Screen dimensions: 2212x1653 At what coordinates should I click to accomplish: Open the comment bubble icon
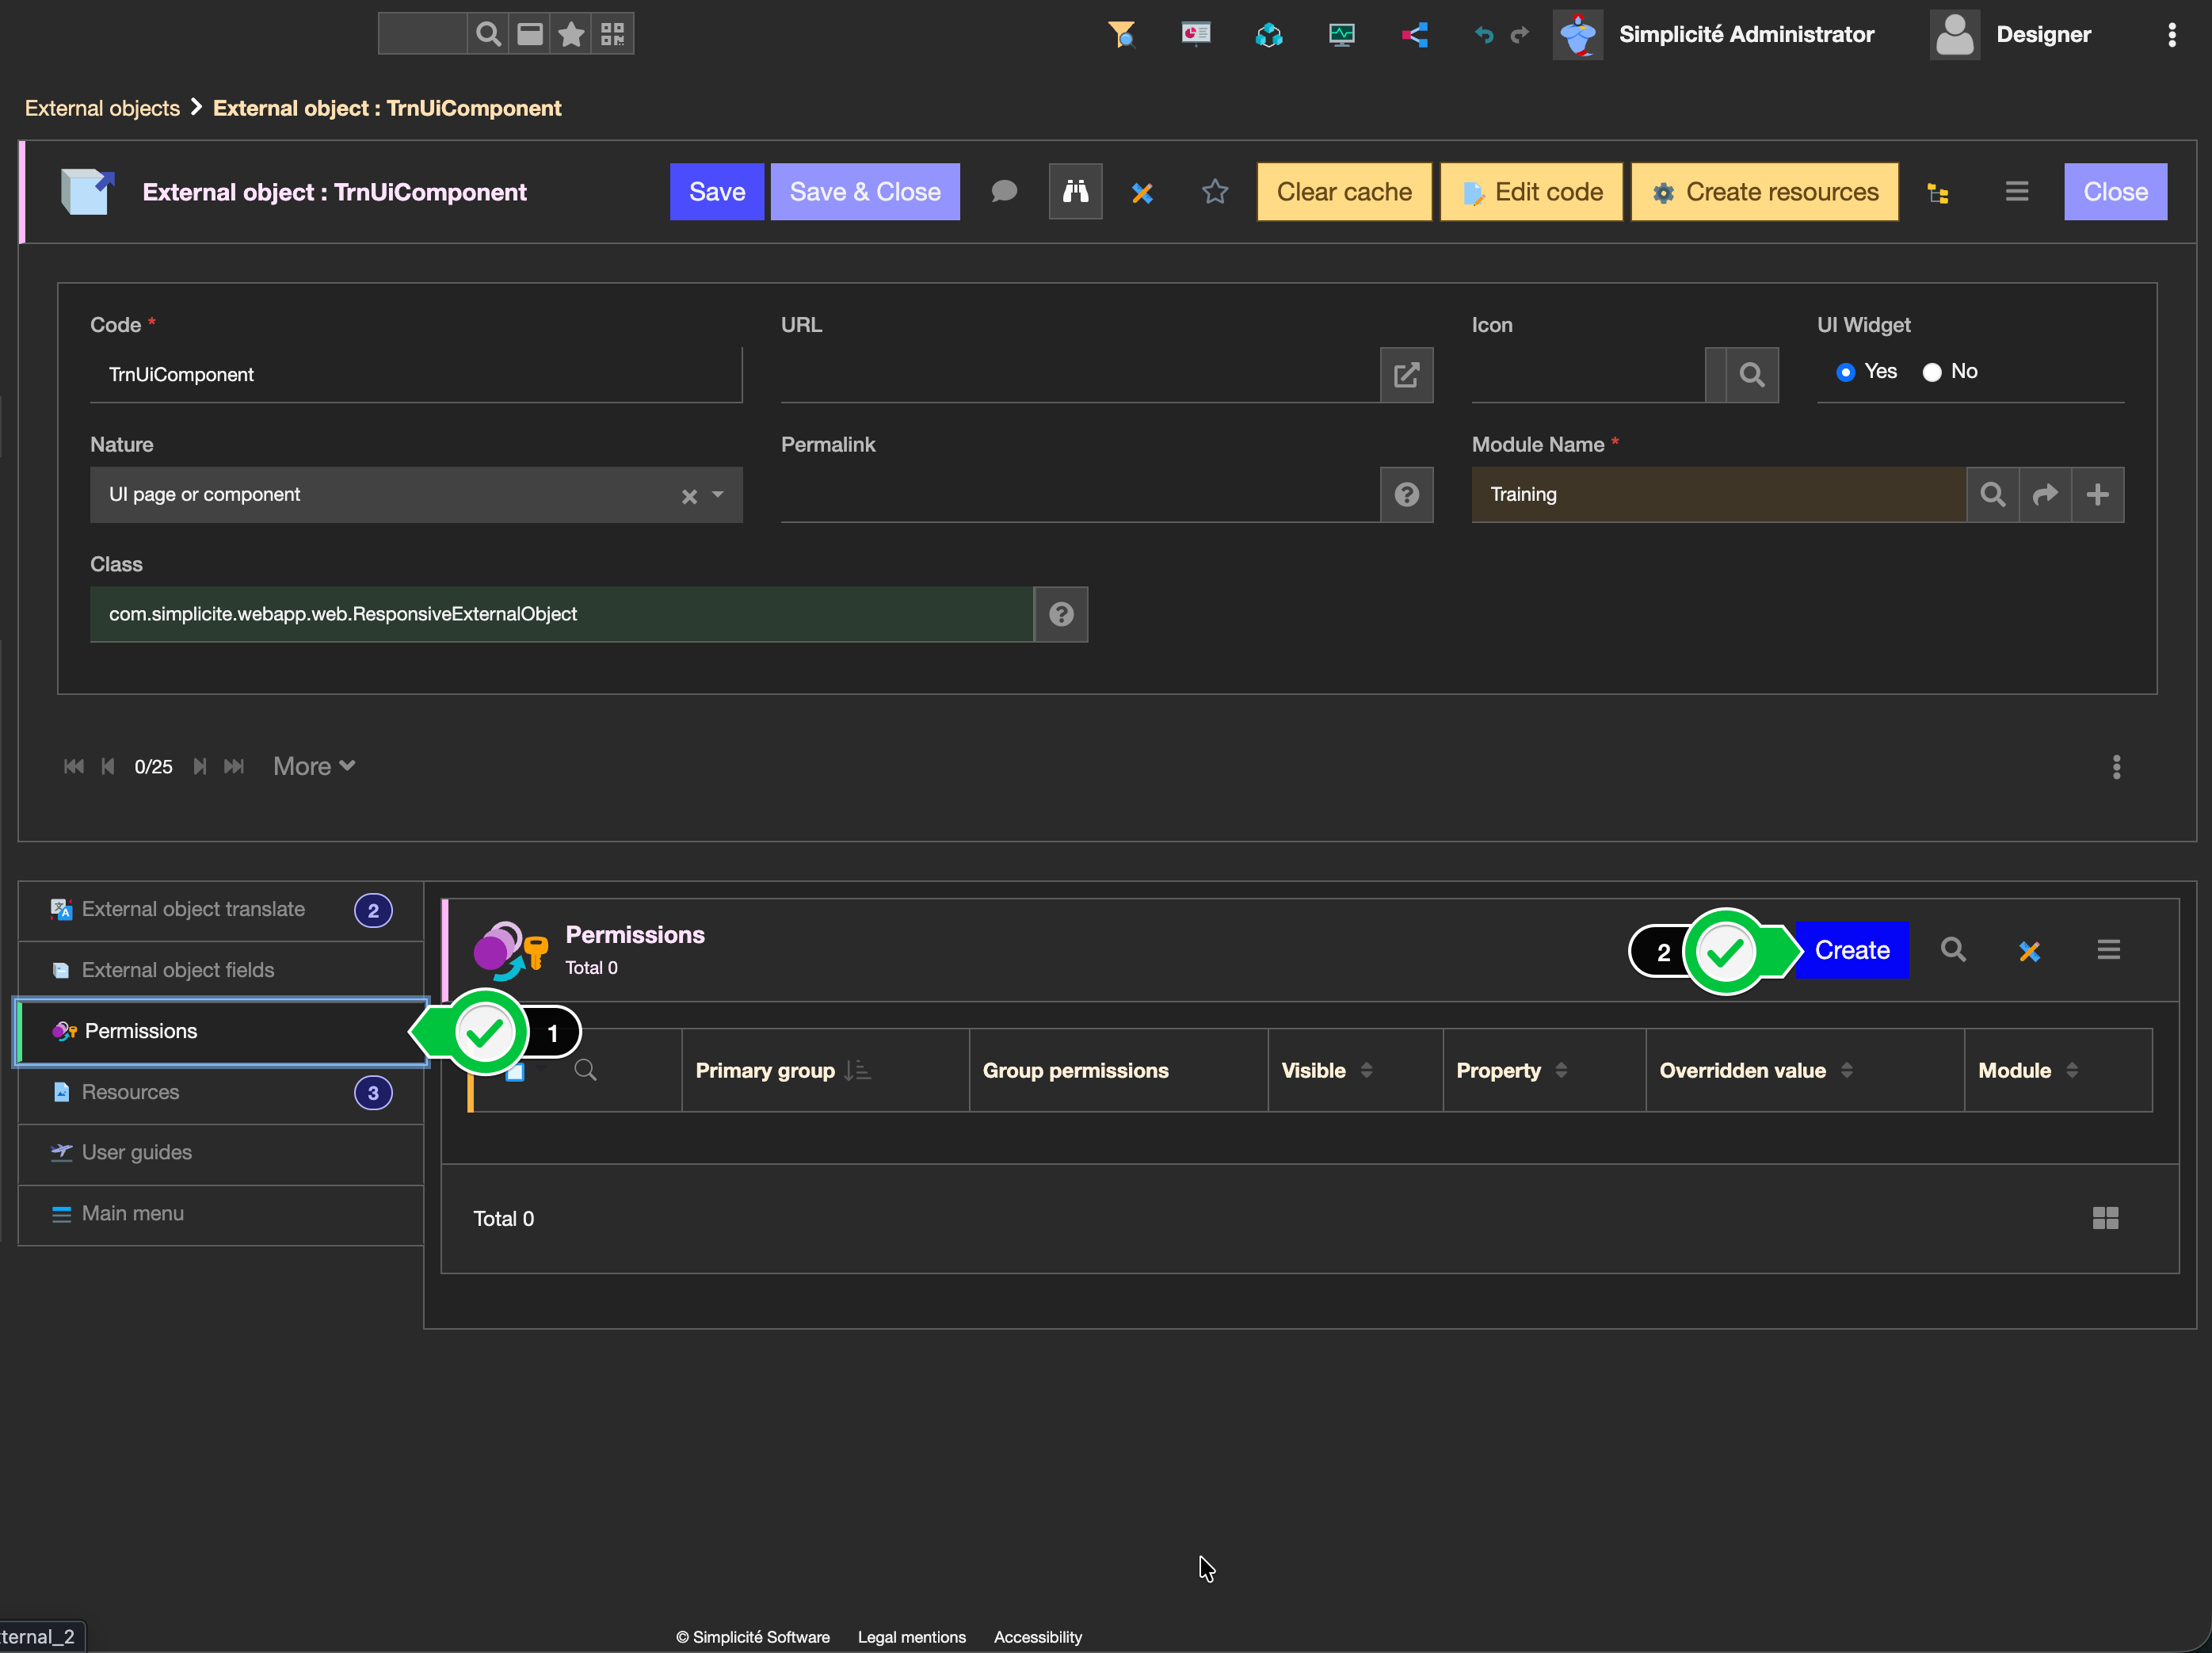(1004, 191)
